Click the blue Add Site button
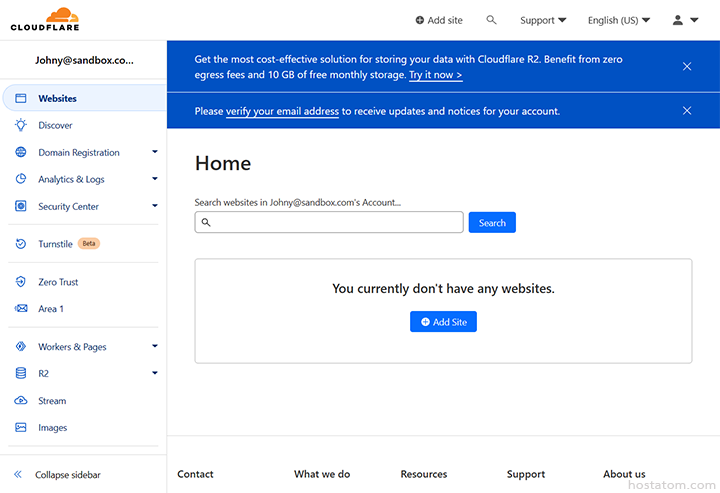The image size is (720, 493). click(443, 322)
